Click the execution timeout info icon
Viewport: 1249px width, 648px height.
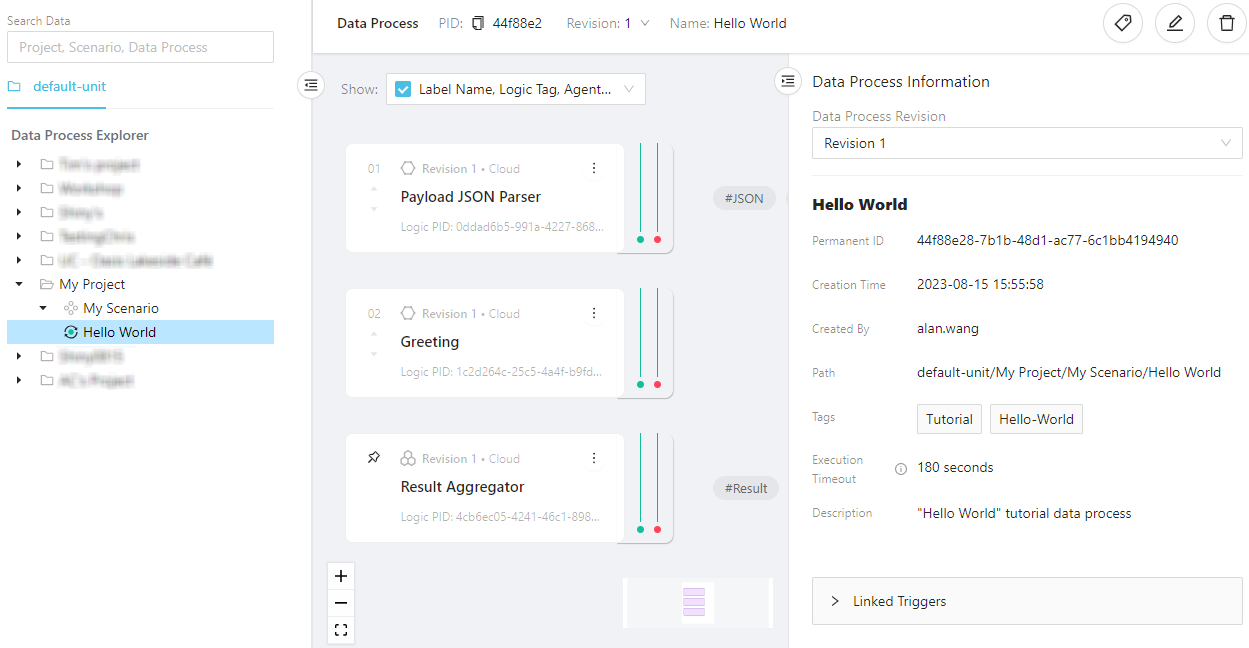tap(900, 468)
